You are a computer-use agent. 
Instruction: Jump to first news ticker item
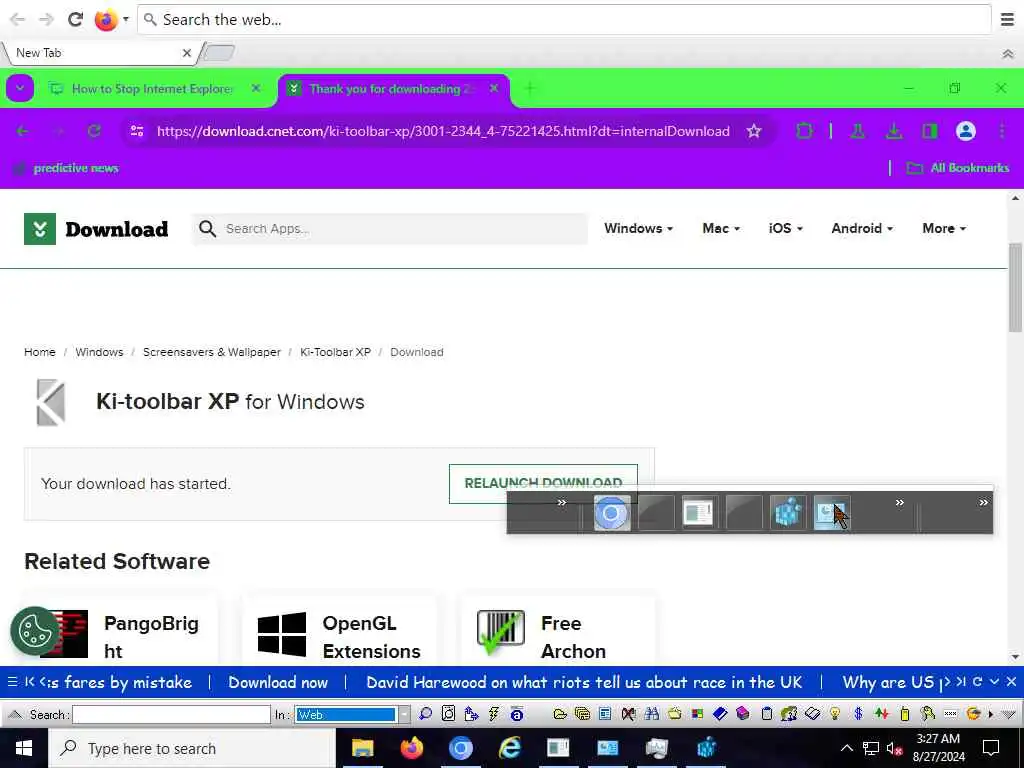pos(29,682)
